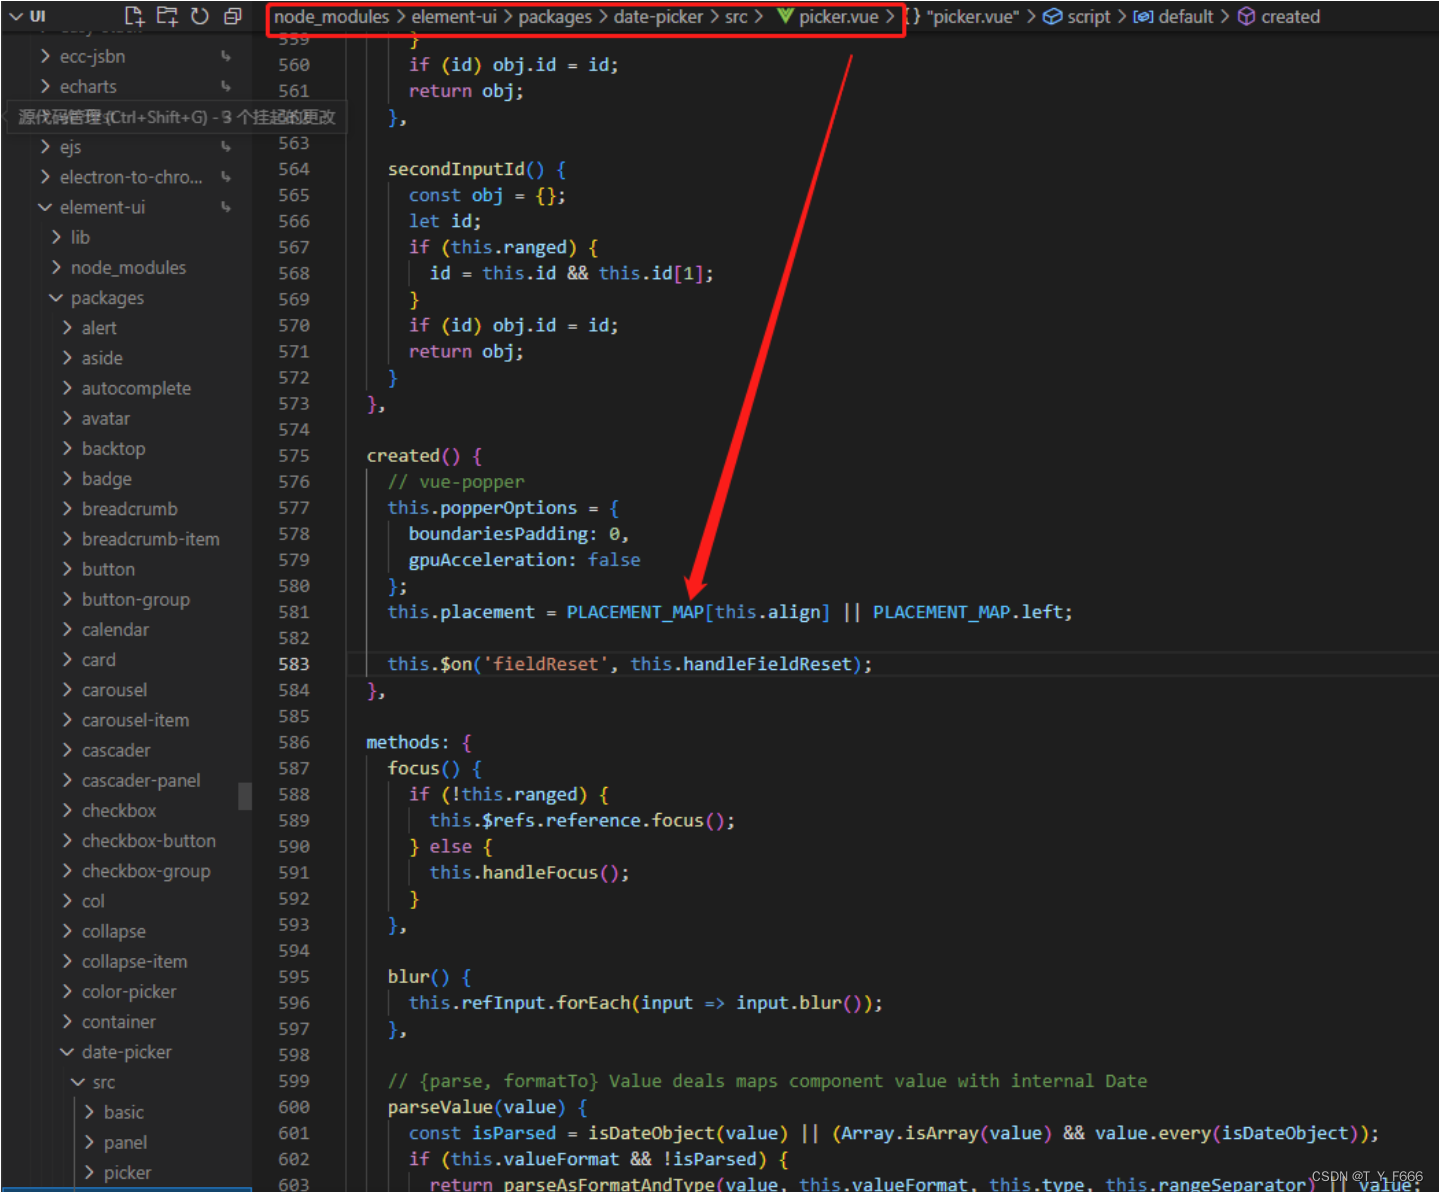
Task: Click the script cube icon in breadcrumb
Action: 1053,16
